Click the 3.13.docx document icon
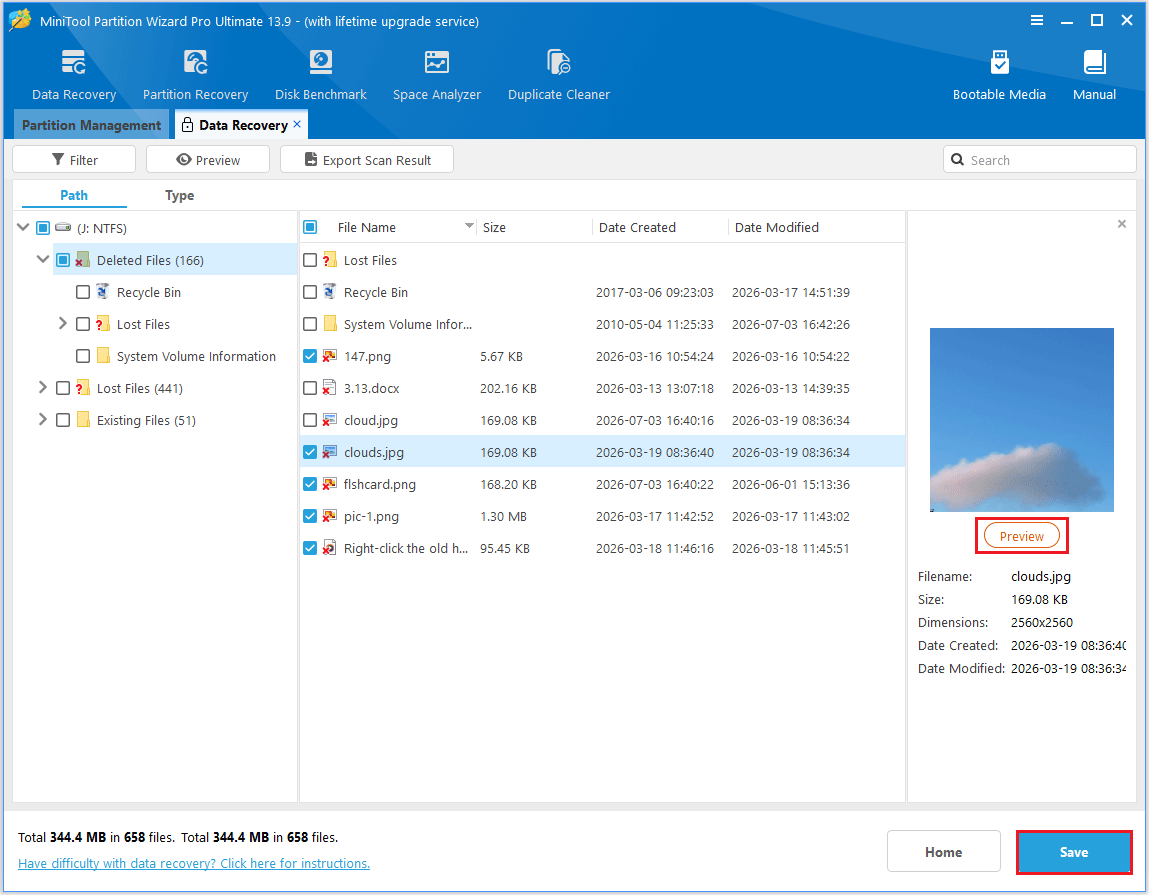1149x895 pixels. 330,388
